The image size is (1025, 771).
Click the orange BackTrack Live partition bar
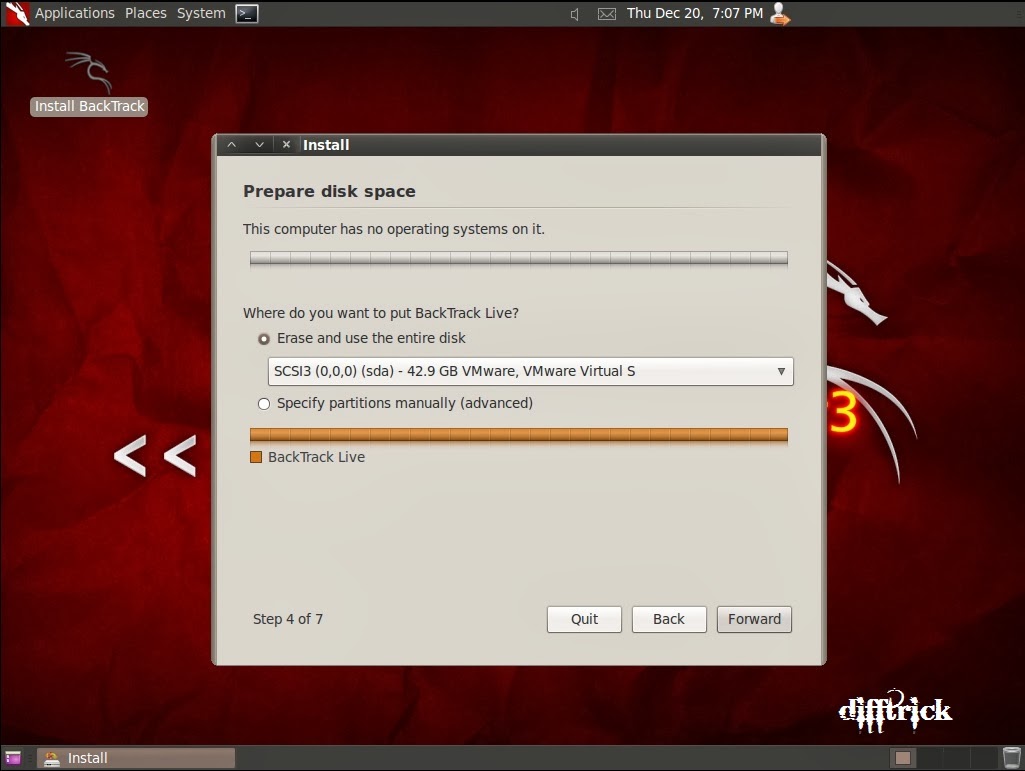tap(518, 435)
